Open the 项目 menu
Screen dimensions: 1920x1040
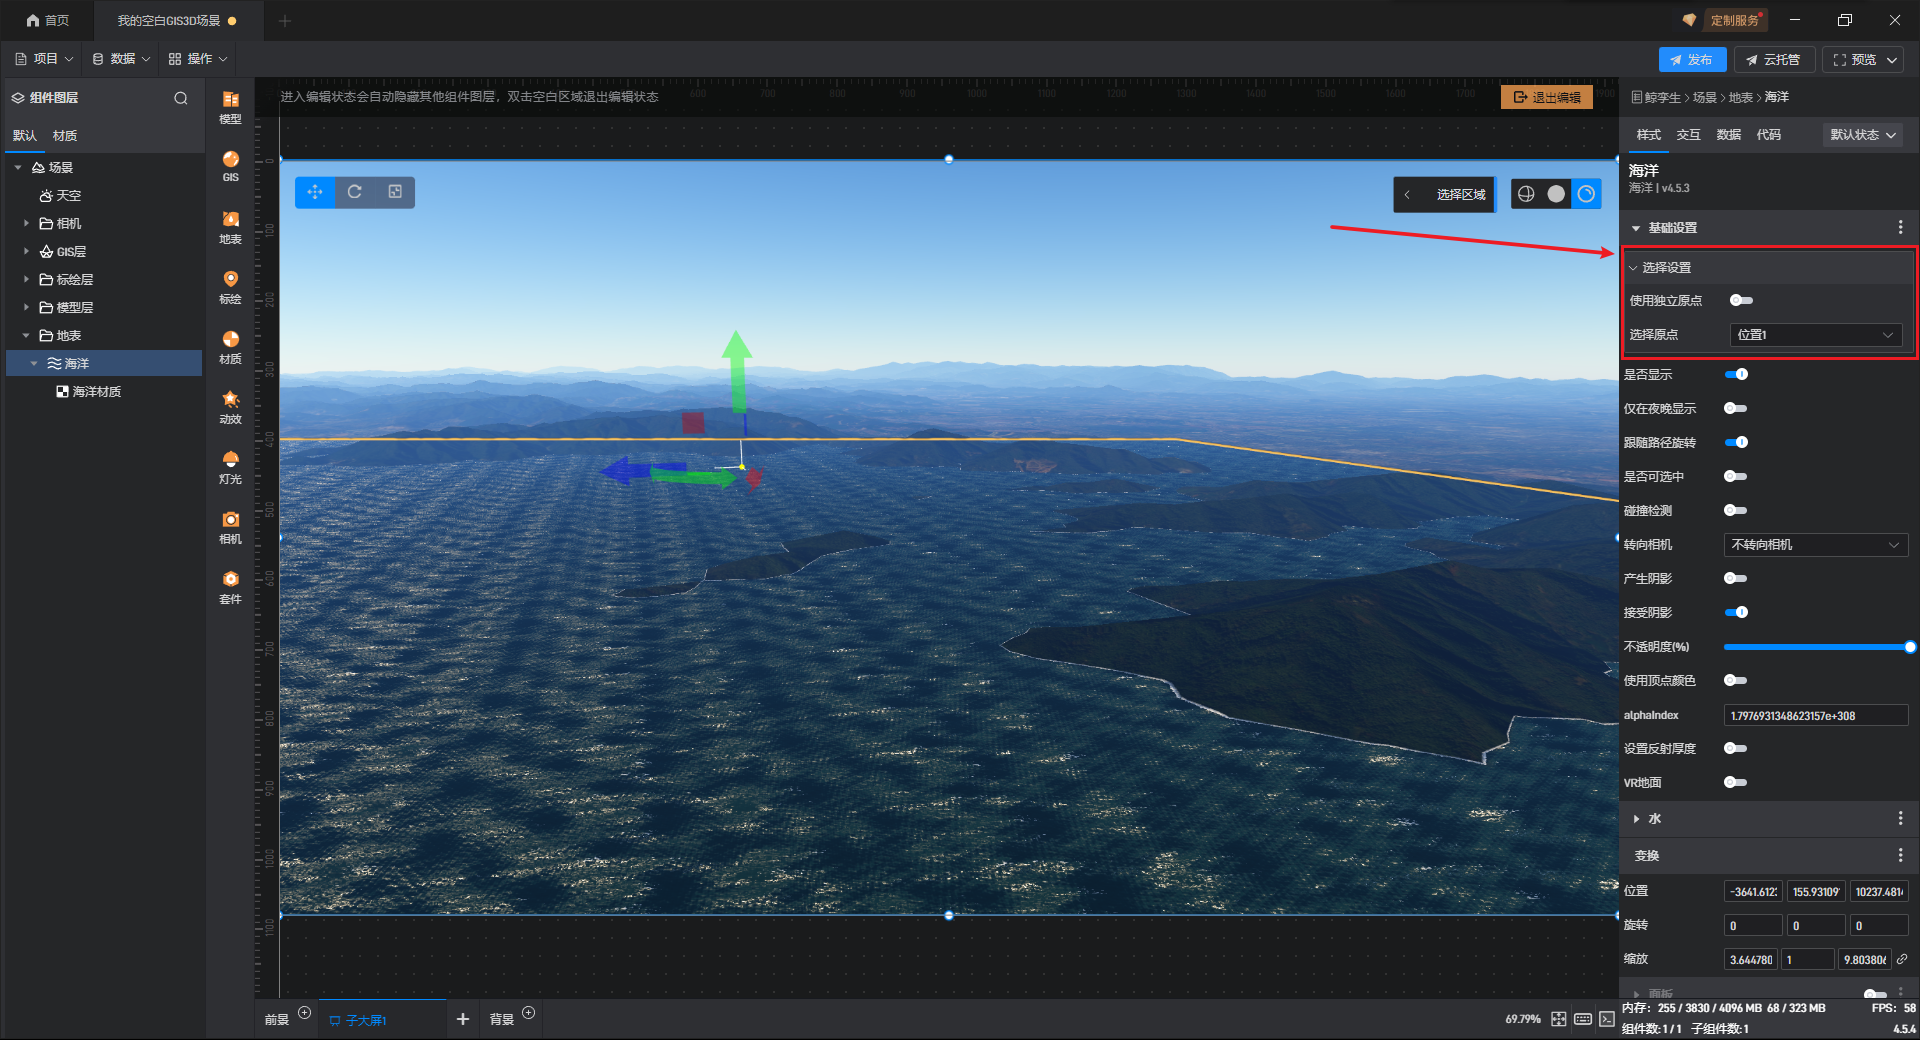point(44,59)
